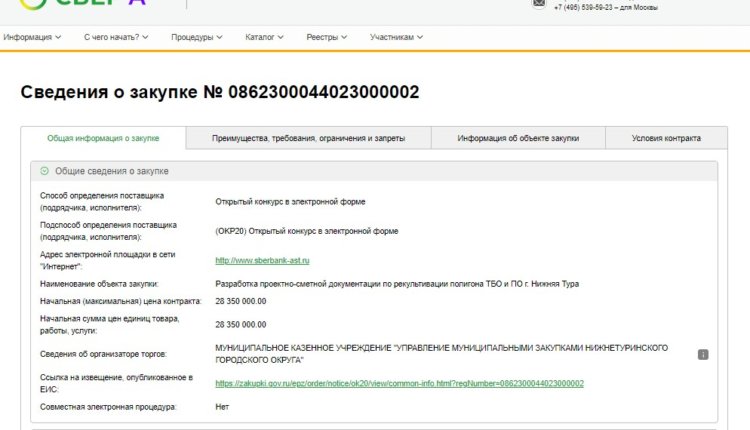
Task: Expand the 'Каталог' menu
Action: tap(266, 38)
